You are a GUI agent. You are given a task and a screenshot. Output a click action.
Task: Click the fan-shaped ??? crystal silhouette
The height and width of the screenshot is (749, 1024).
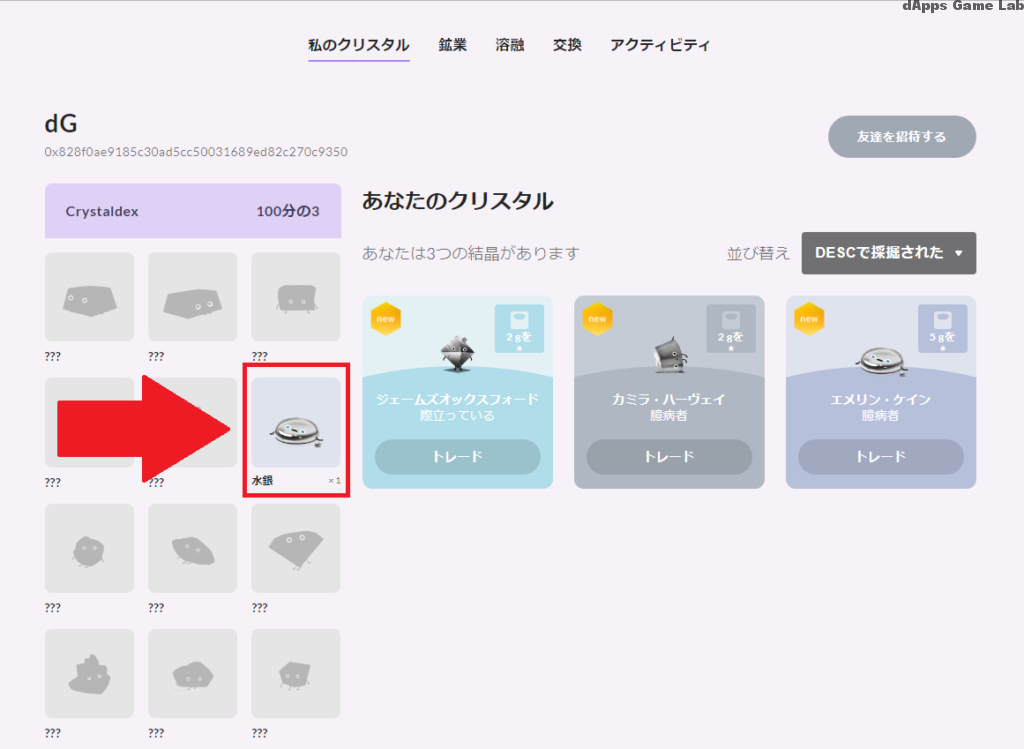pos(295,548)
